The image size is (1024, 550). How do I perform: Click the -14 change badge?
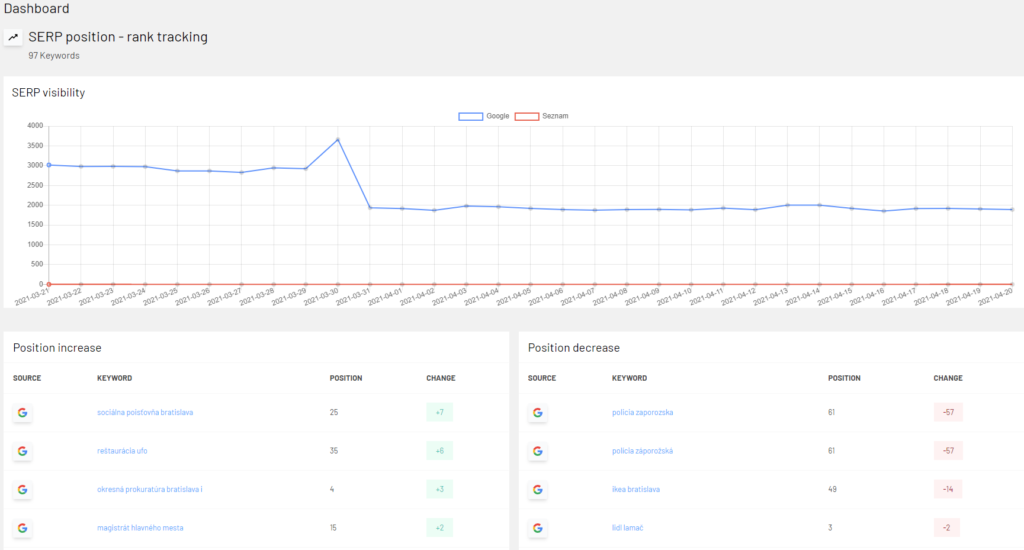[948, 489]
